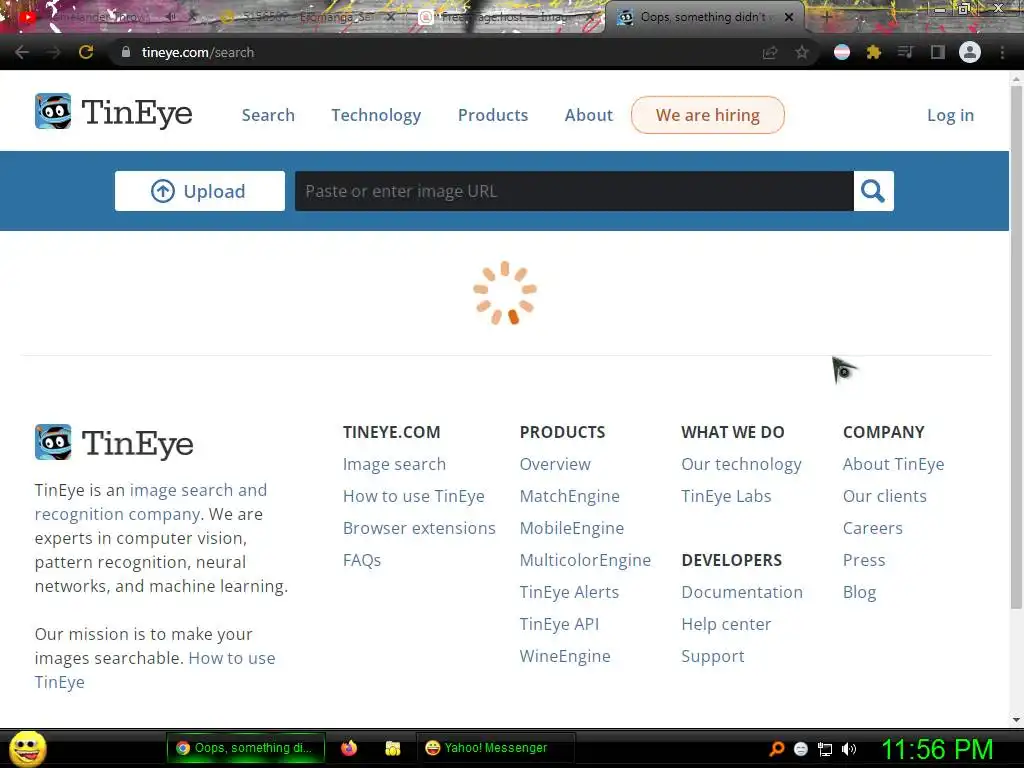The height and width of the screenshot is (768, 1024).
Task: Open the Help center link
Action: pyautogui.click(x=726, y=624)
